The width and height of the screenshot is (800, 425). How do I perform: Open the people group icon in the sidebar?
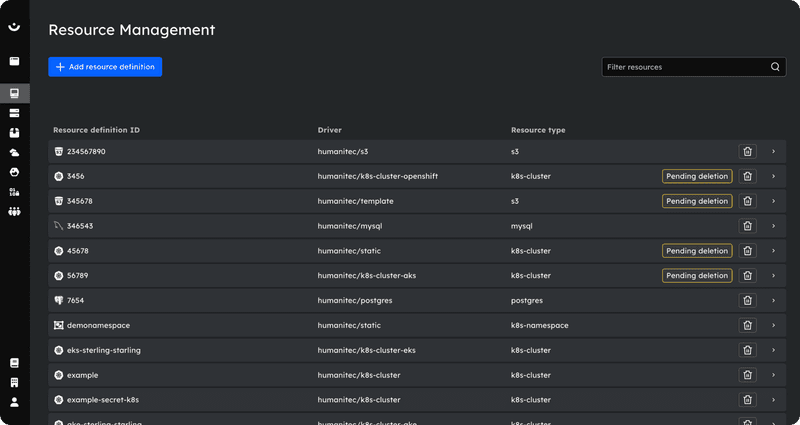(x=14, y=211)
